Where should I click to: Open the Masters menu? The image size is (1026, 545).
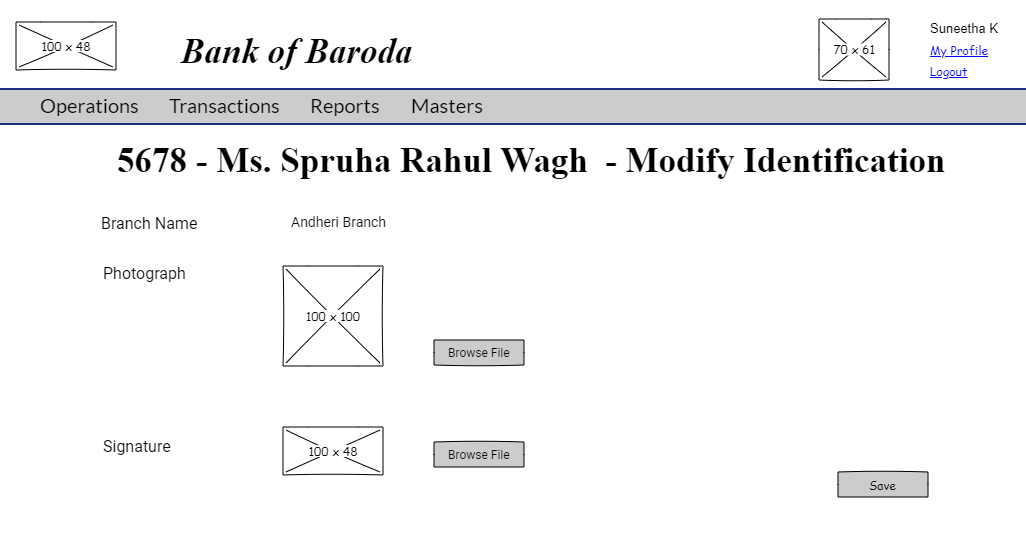tap(446, 106)
